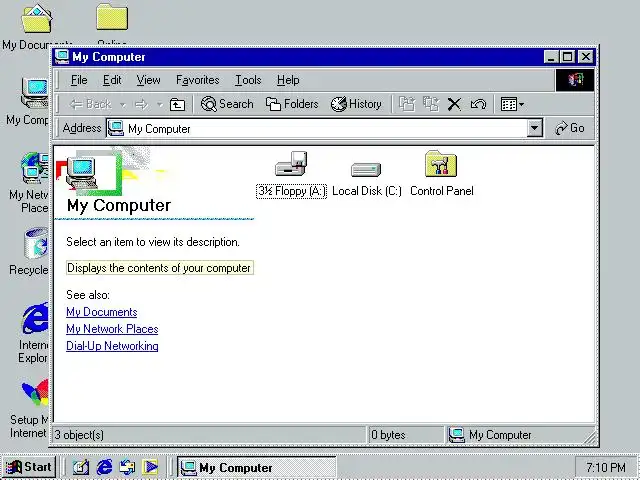
Task: Open the Back history dropdown arrow
Action: click(123, 105)
